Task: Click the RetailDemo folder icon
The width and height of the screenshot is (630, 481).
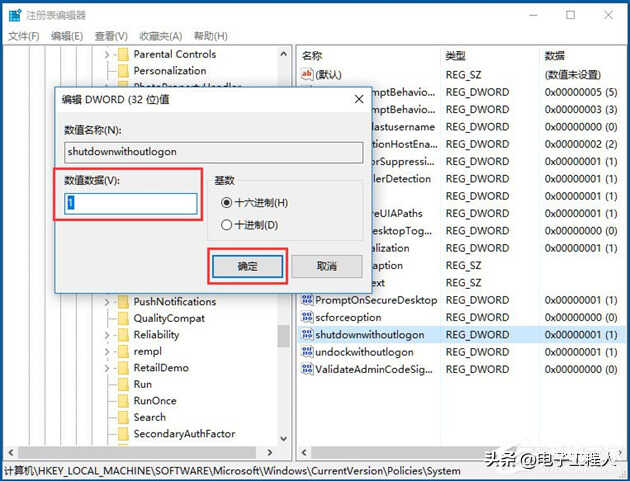Action: (123, 367)
